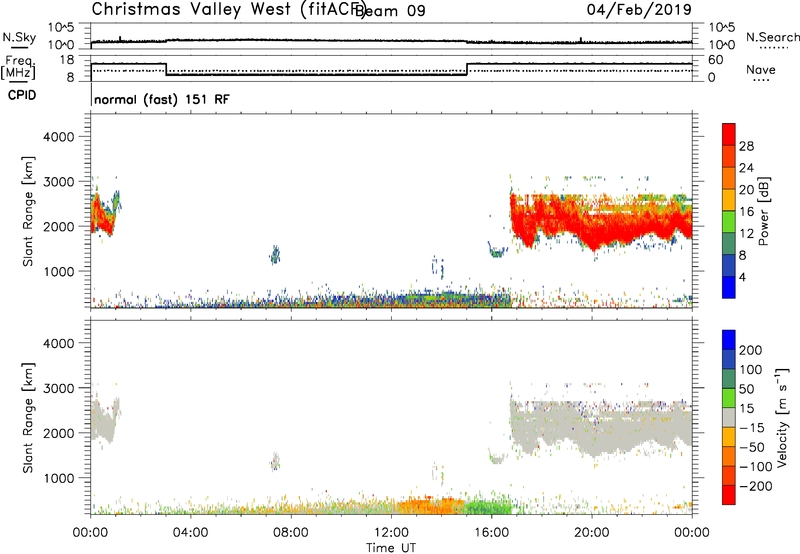The width and height of the screenshot is (800, 554).
Task: Click the '24' label on the power colorbar
Action: (746, 168)
